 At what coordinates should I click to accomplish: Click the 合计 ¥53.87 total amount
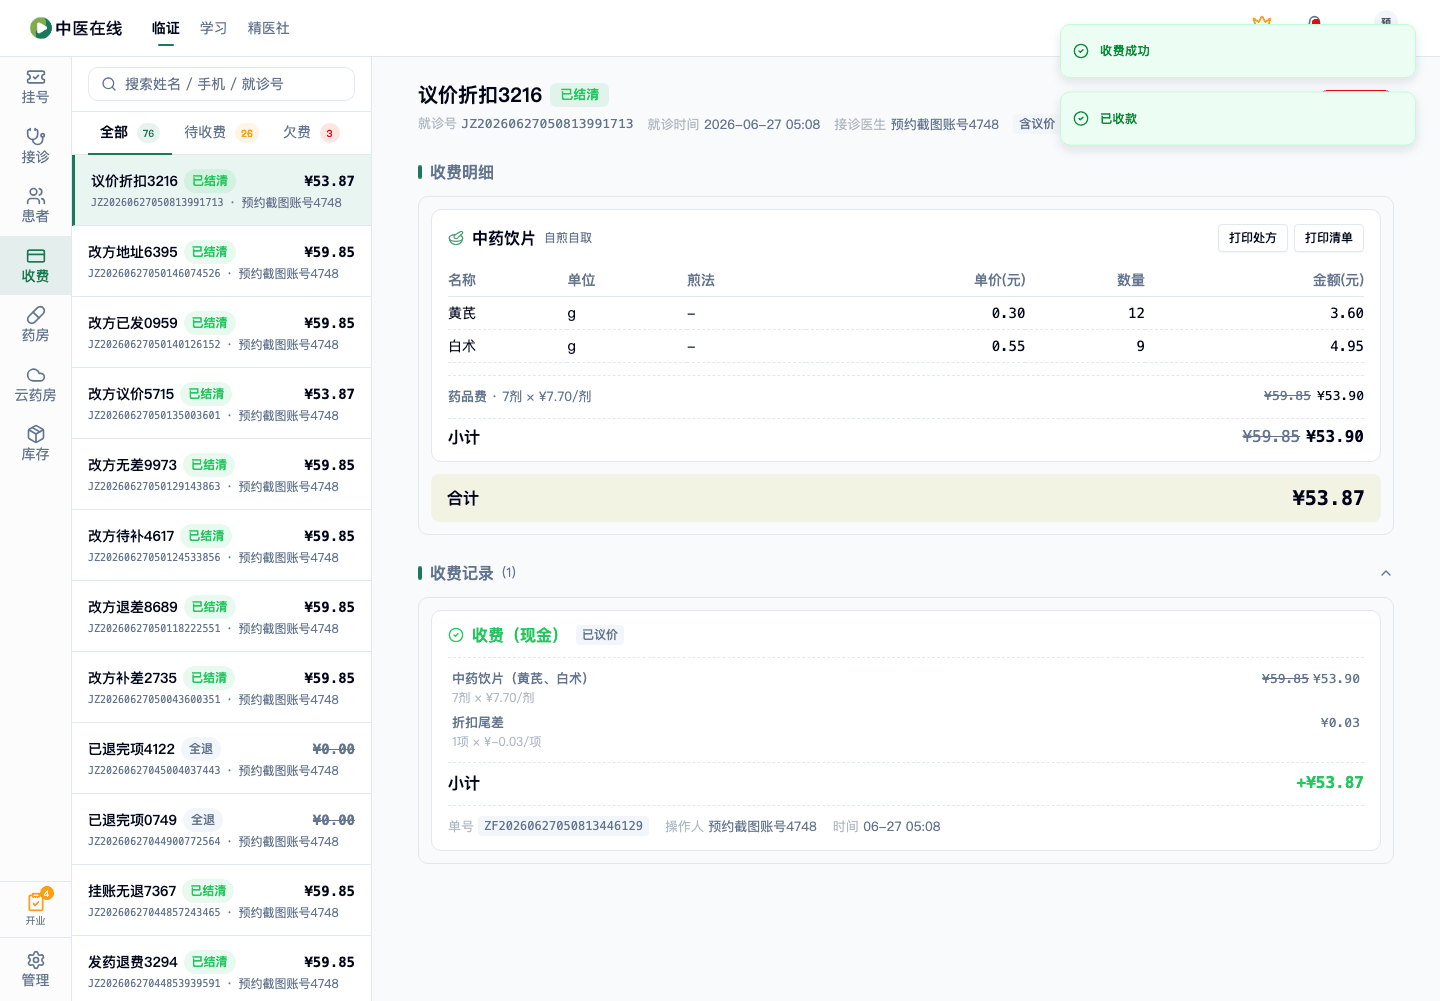(x=1328, y=498)
